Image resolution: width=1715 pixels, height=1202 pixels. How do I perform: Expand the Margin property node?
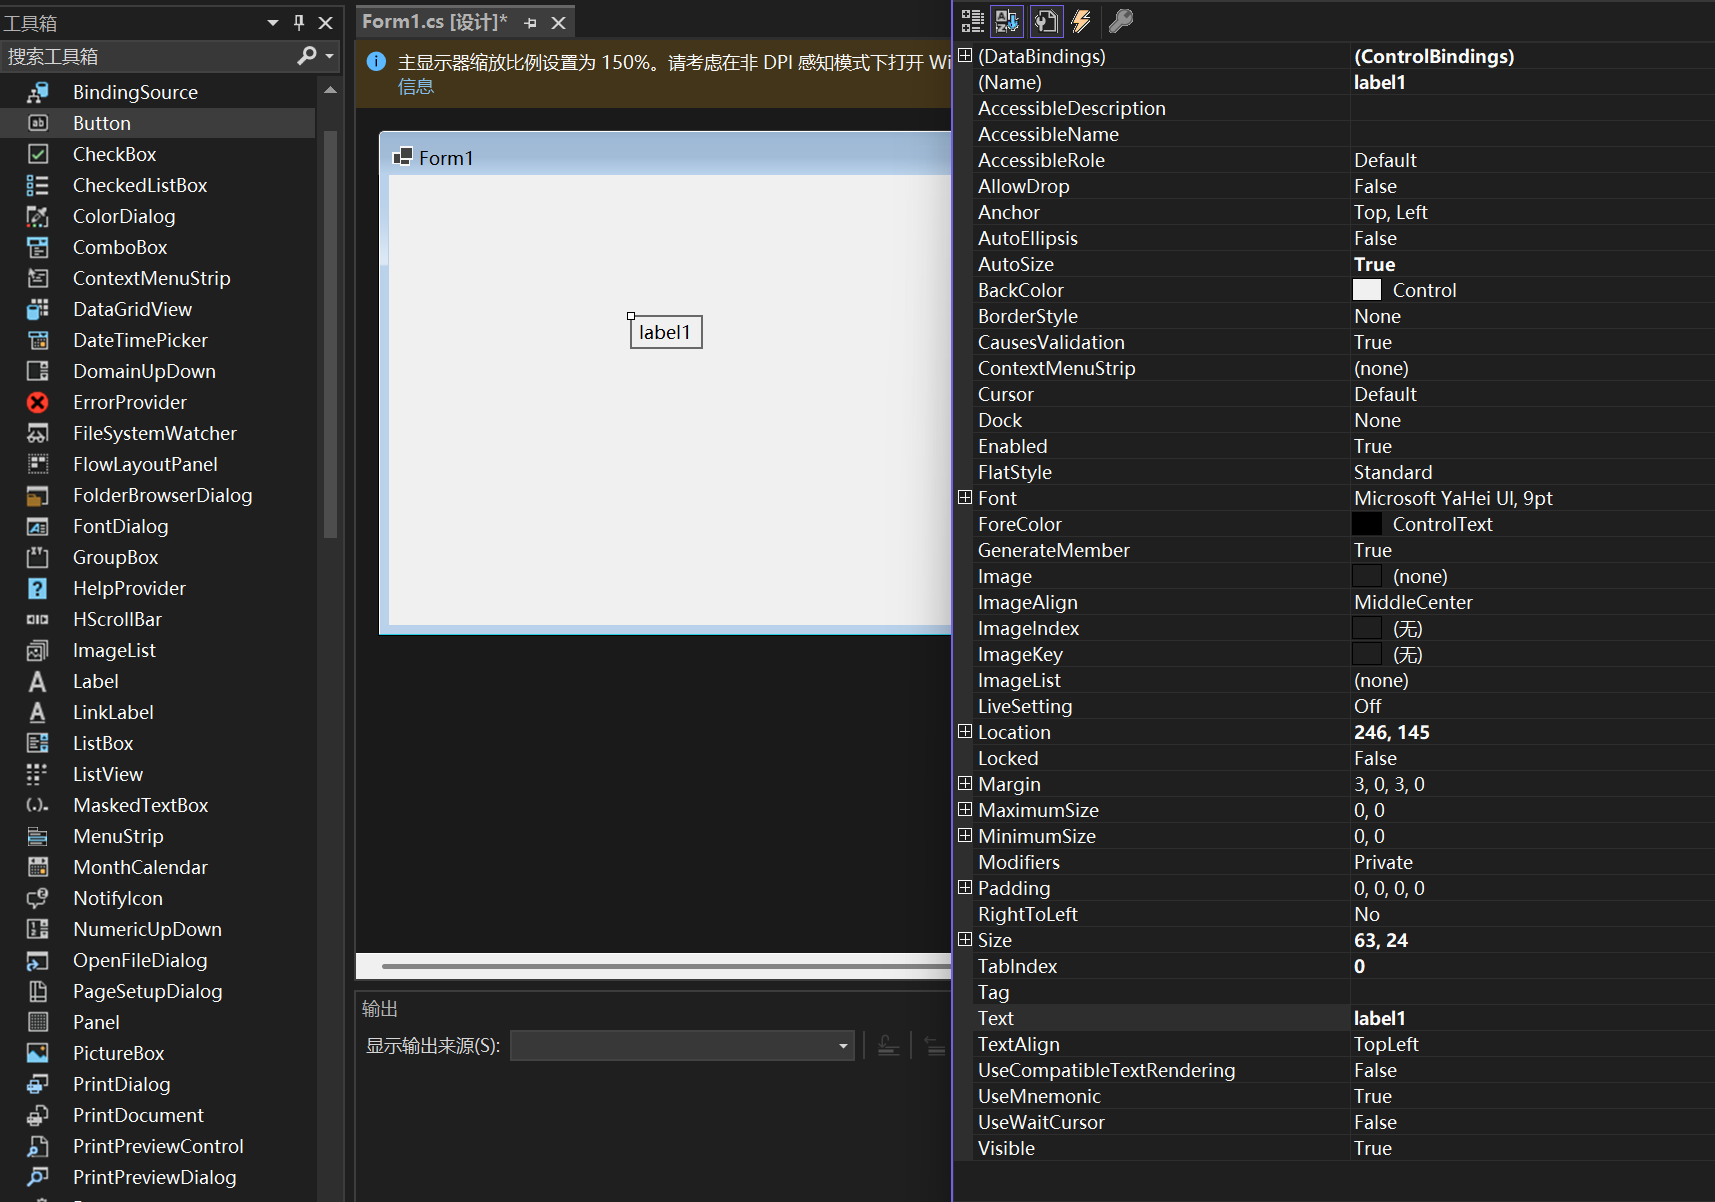tap(965, 783)
